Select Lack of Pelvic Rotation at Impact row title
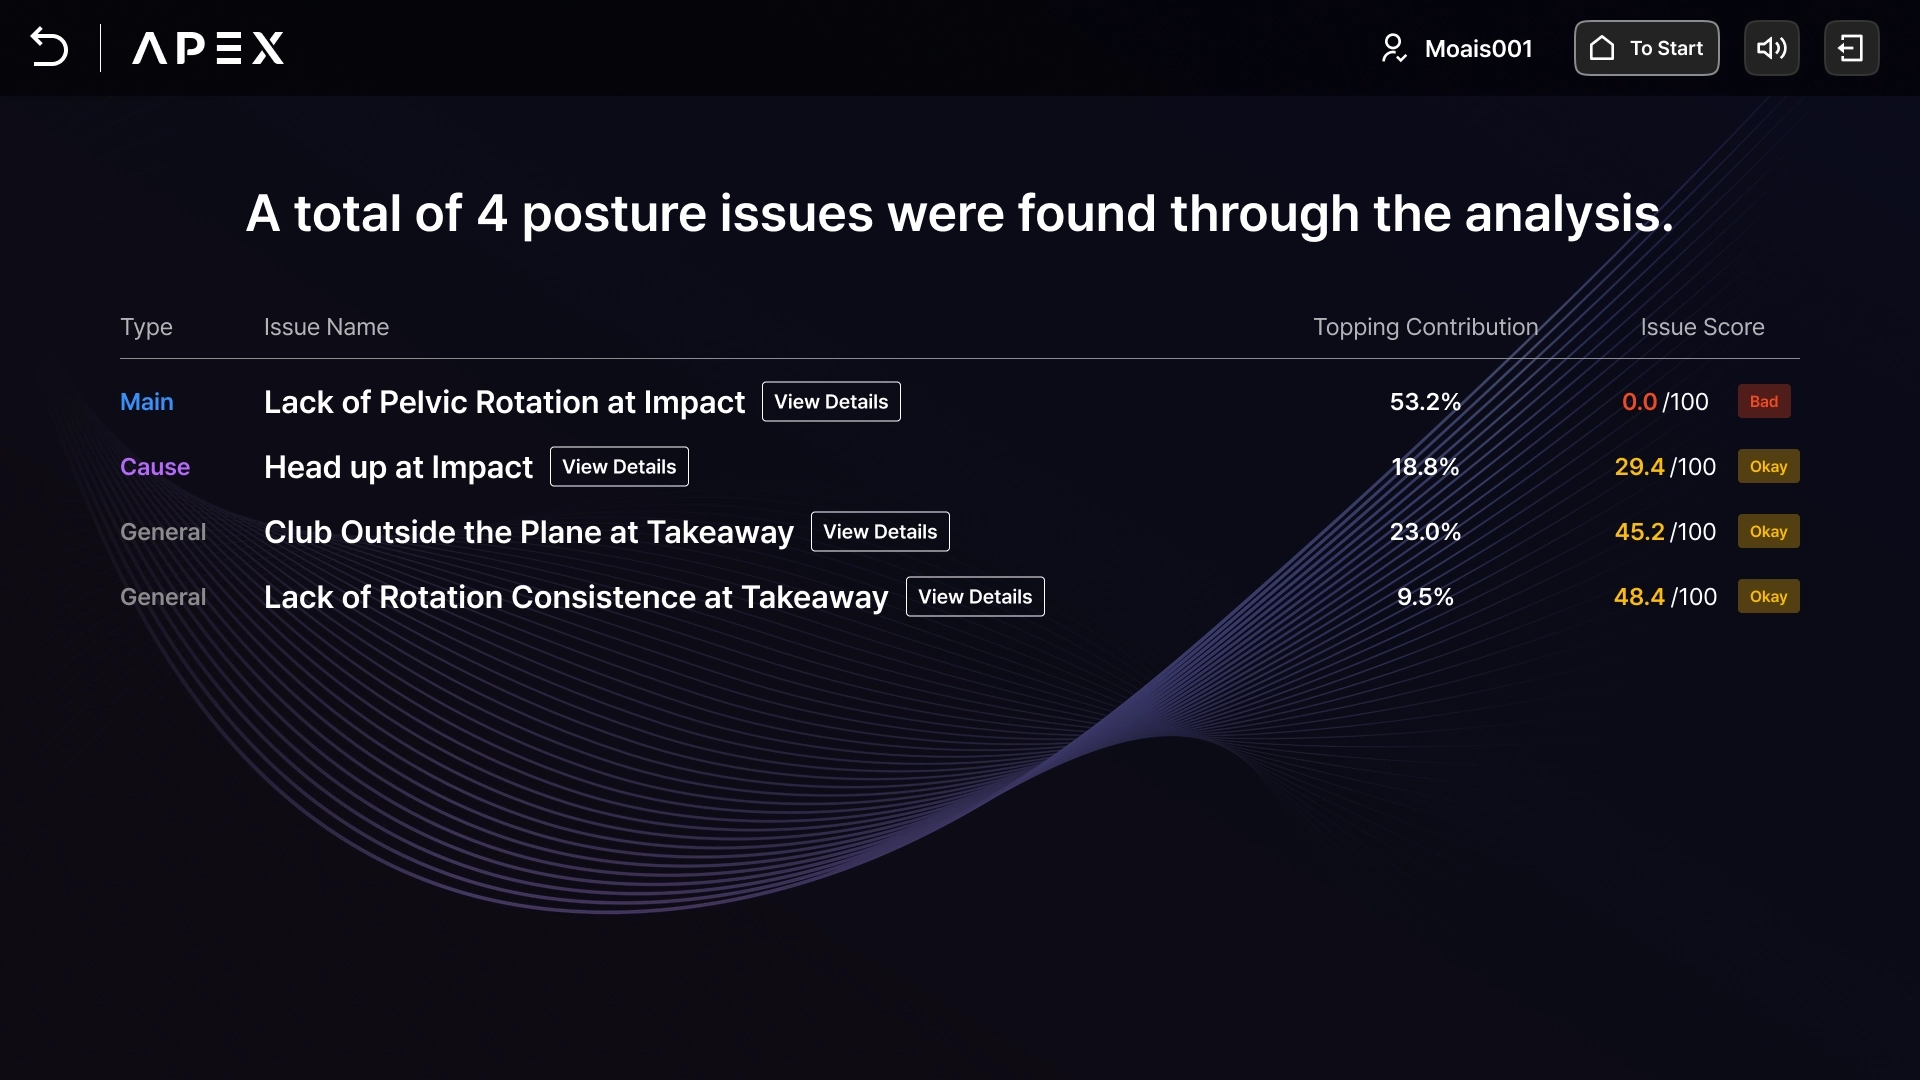Image resolution: width=1920 pixels, height=1080 pixels. click(x=504, y=402)
